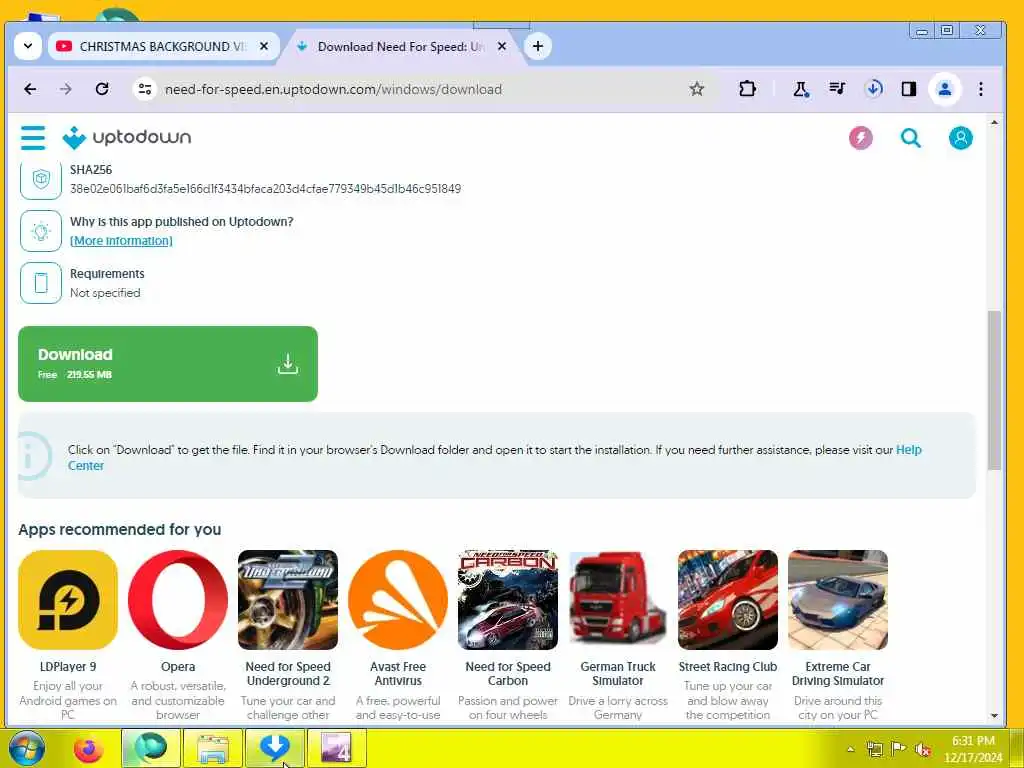Click the LDPlayer 9 title text

click(68, 667)
